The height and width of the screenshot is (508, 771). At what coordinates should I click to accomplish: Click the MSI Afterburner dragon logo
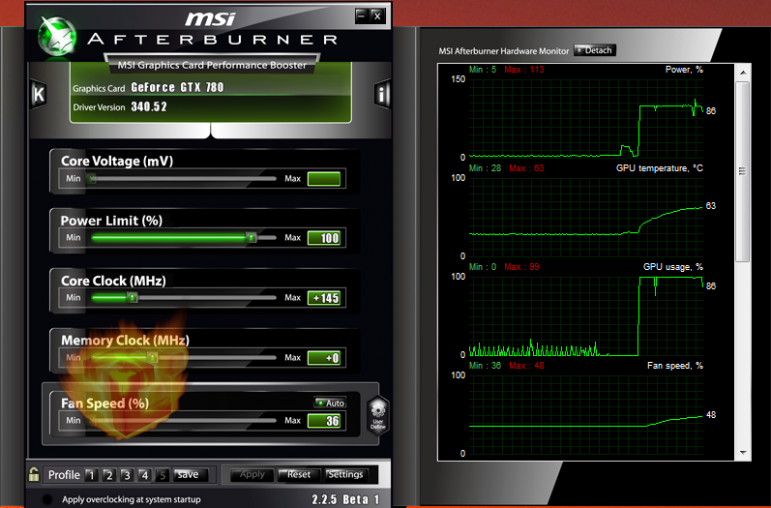[58, 36]
